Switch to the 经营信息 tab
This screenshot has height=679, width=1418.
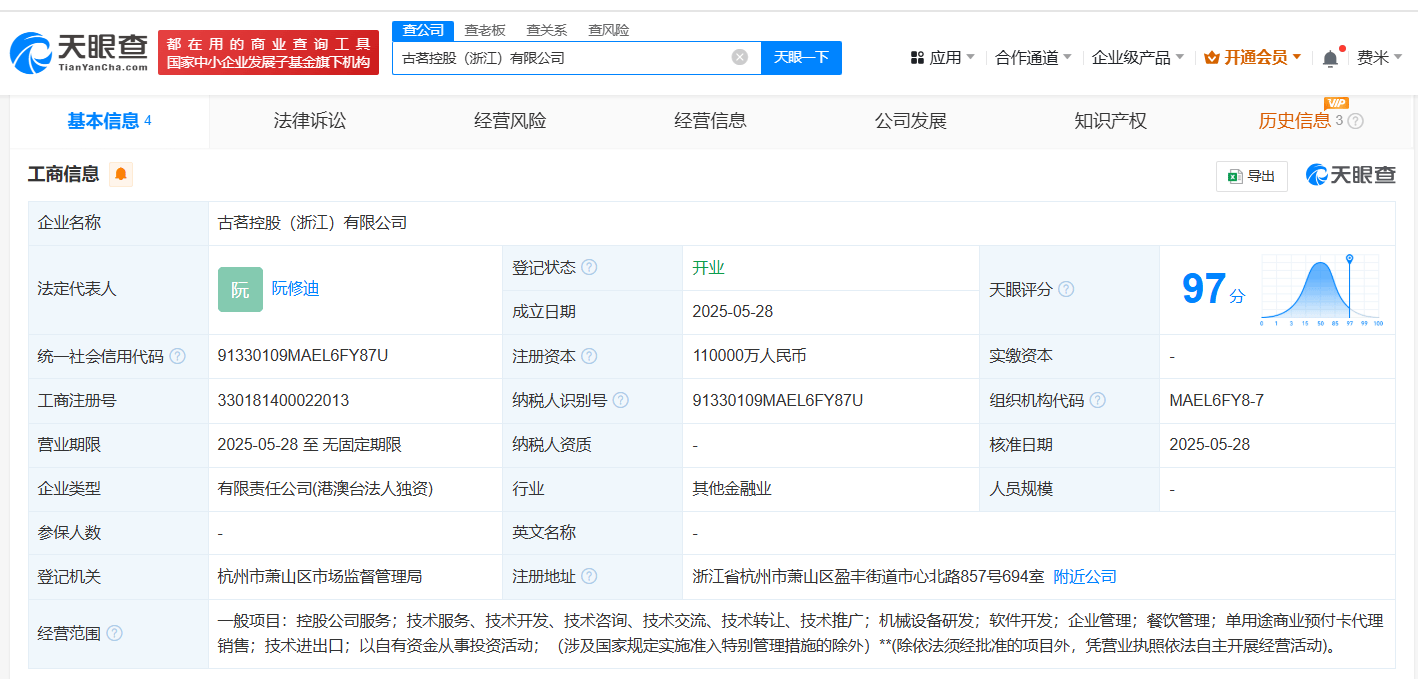tap(710, 121)
